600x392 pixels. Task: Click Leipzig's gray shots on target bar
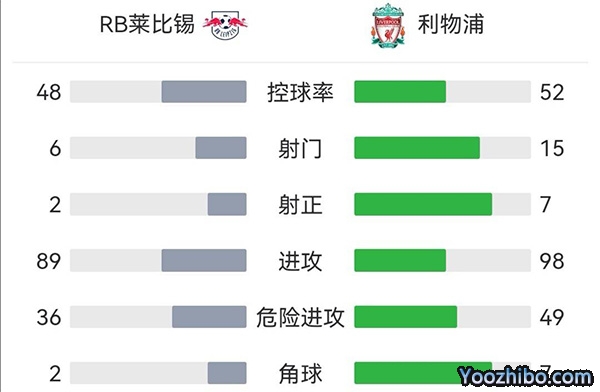click(x=227, y=204)
